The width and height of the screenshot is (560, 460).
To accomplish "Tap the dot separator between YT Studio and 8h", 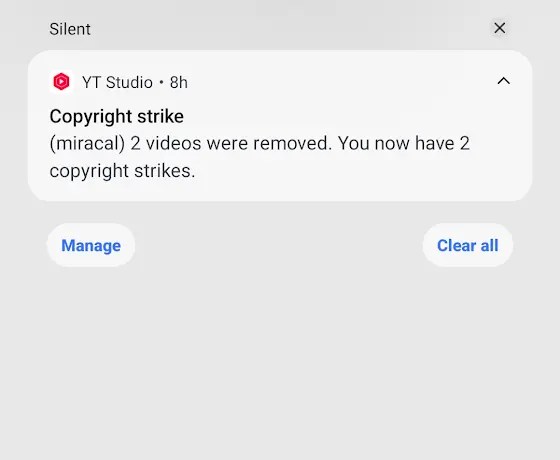I will click(161, 82).
